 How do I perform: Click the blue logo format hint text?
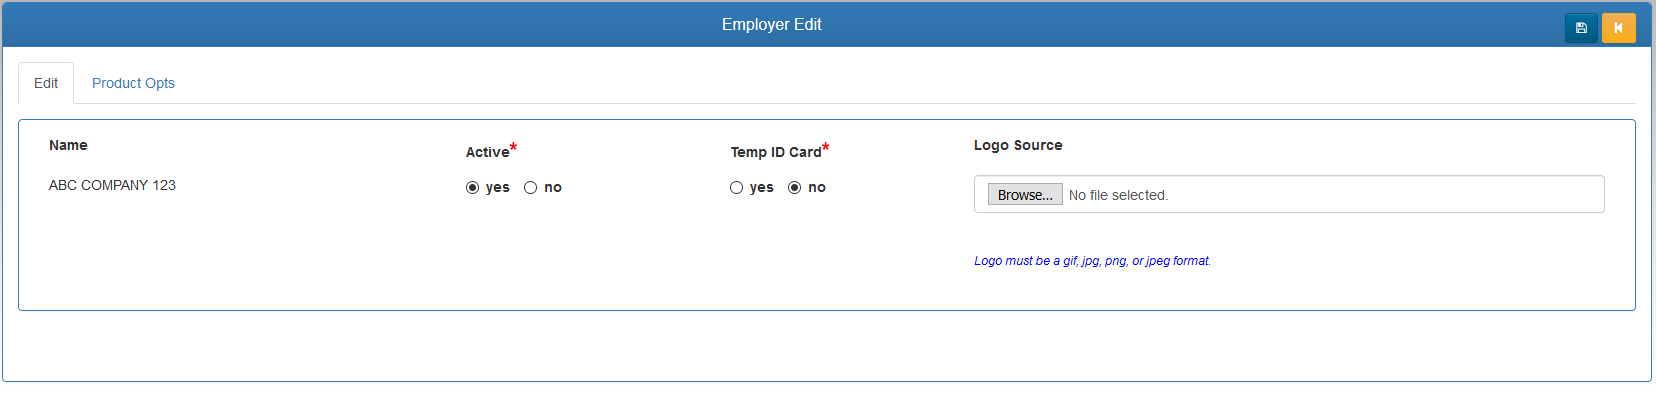[x=1092, y=261]
